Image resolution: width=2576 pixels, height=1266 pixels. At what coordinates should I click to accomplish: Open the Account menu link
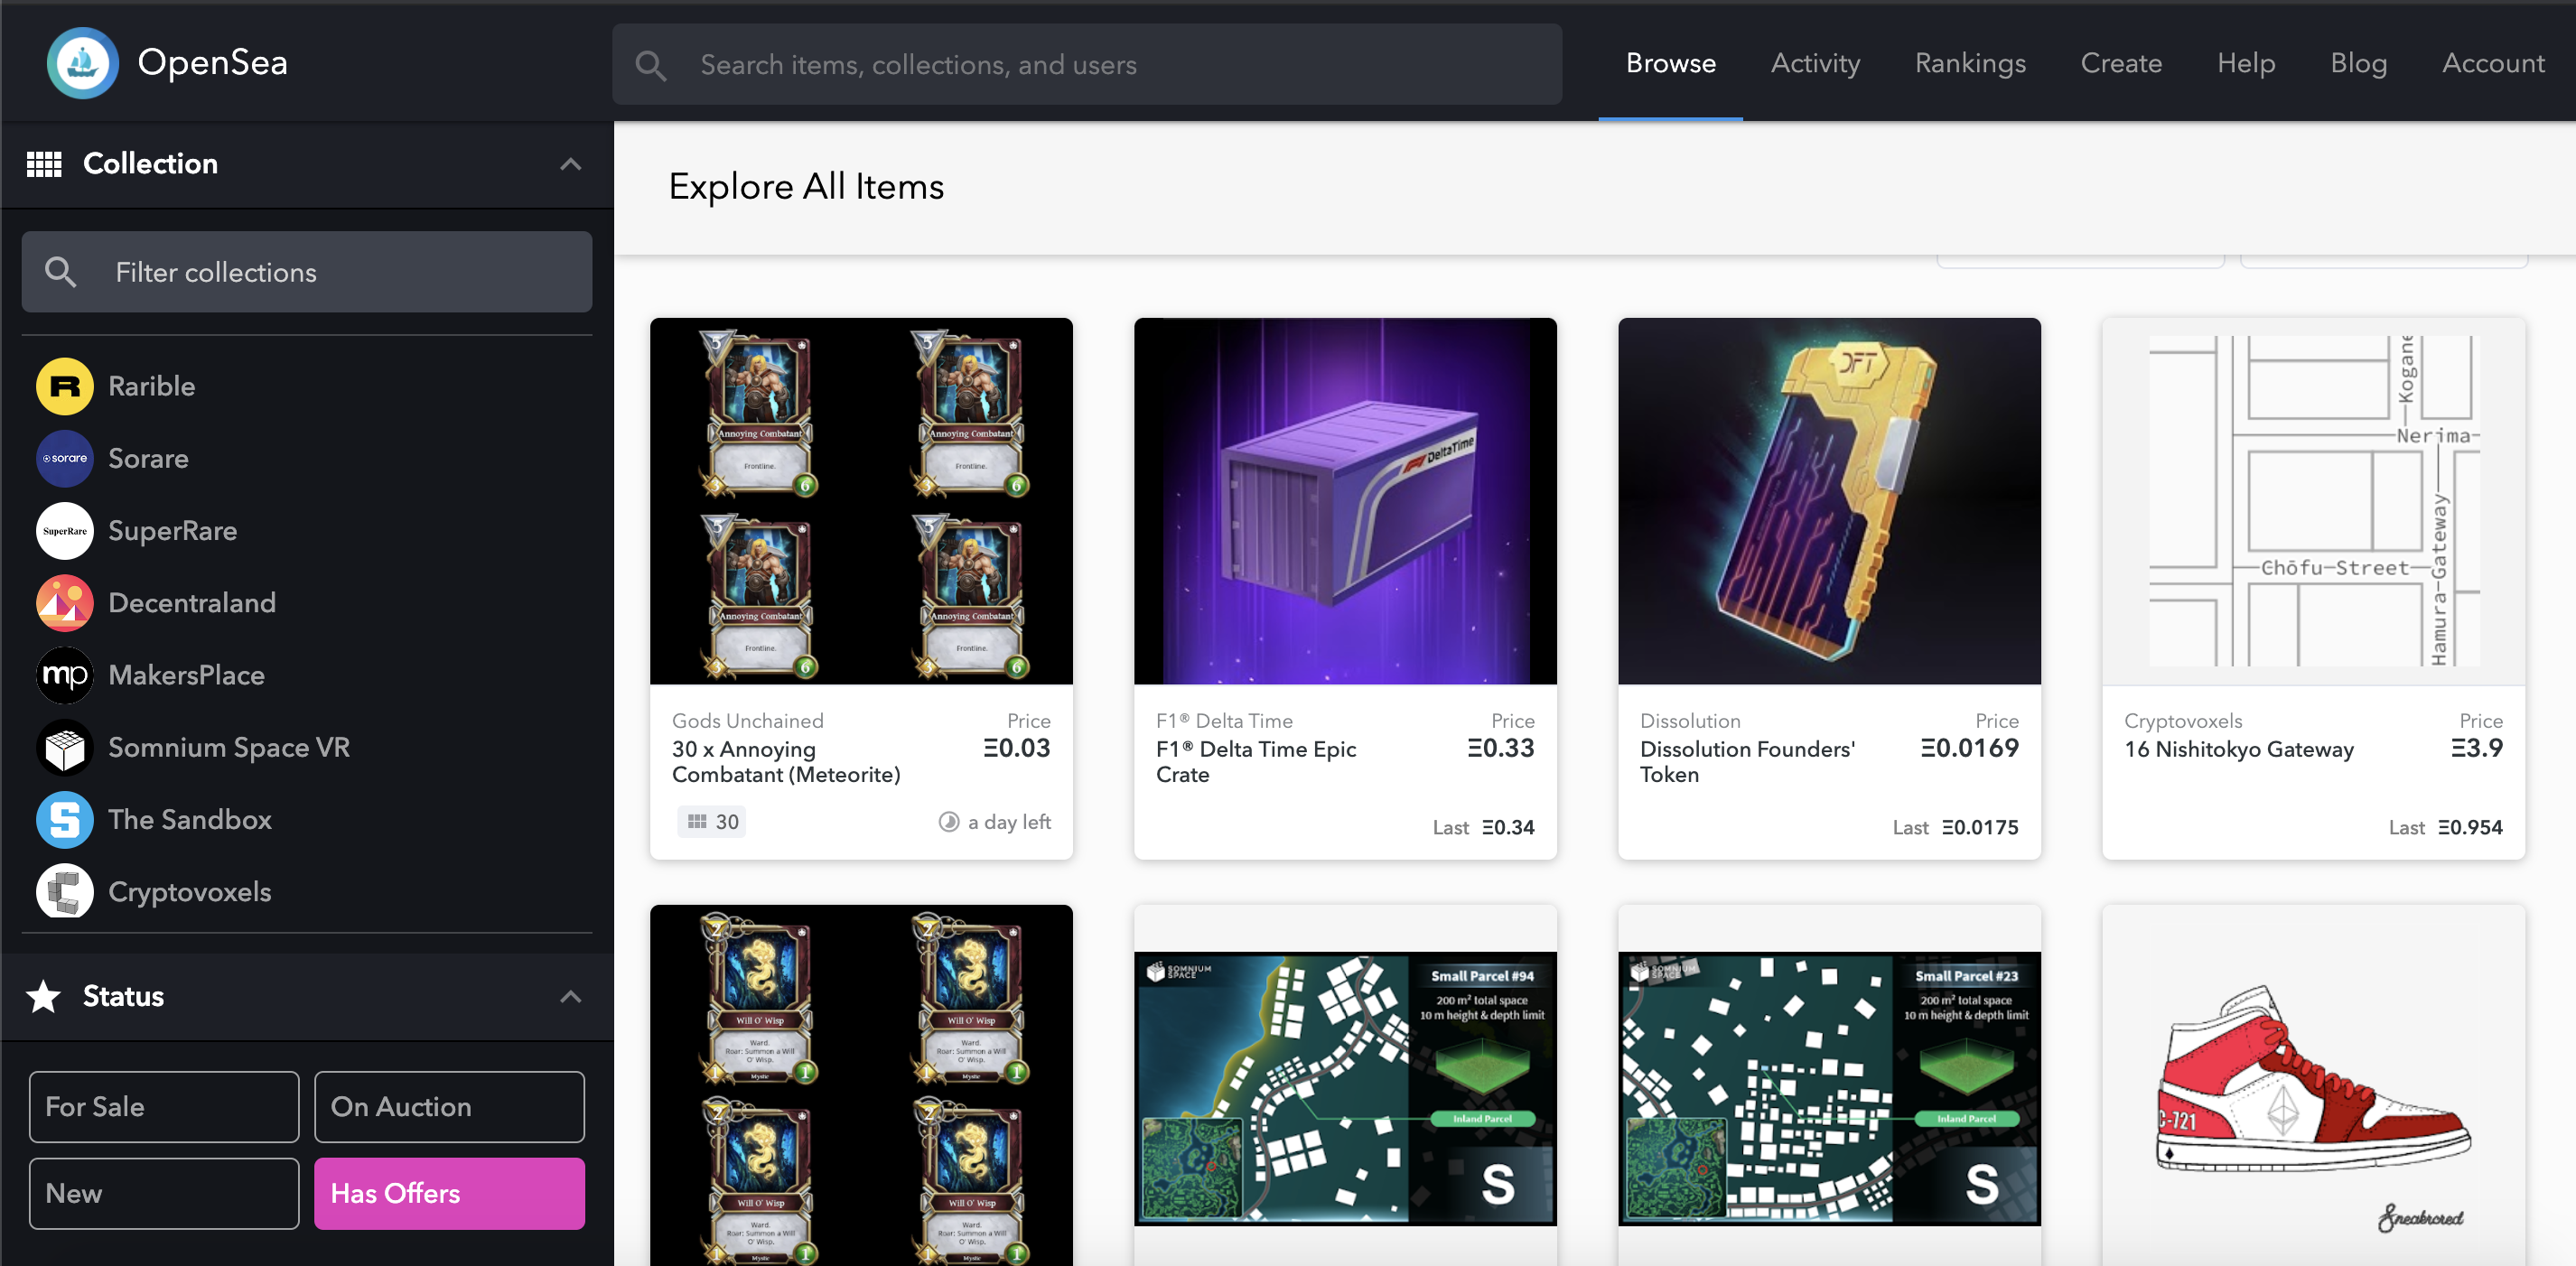(x=2492, y=63)
